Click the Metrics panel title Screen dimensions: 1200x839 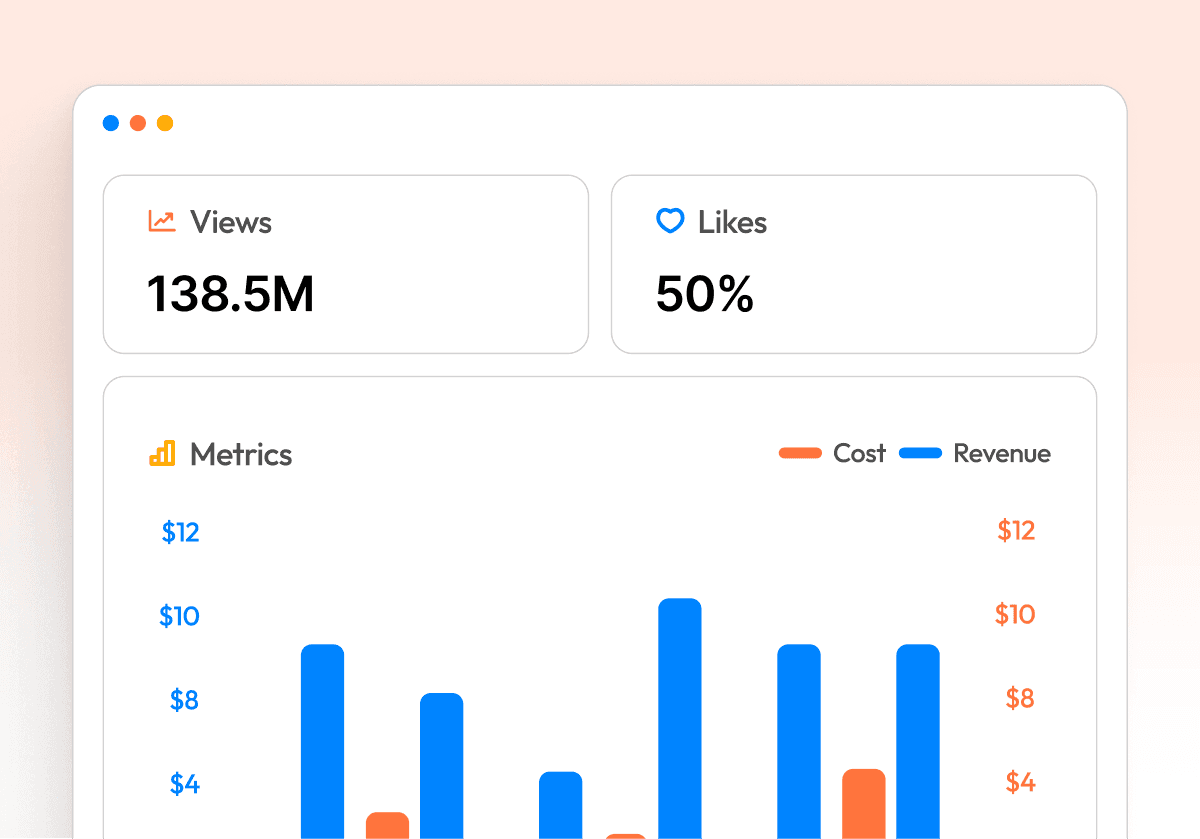click(241, 454)
